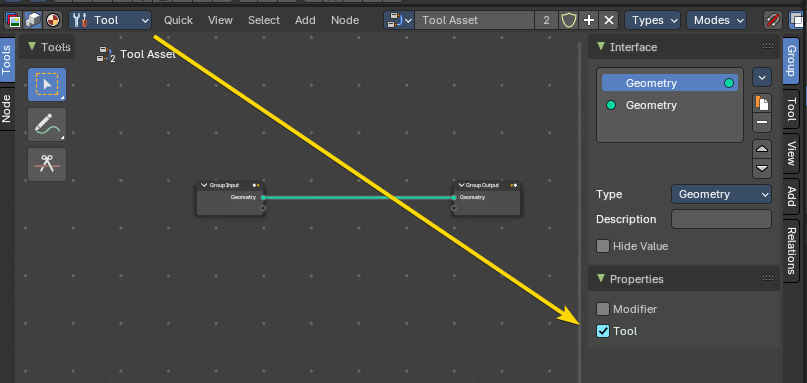Screen dimensions: 807x383
Task: Open the Quick menu
Action: pos(178,21)
